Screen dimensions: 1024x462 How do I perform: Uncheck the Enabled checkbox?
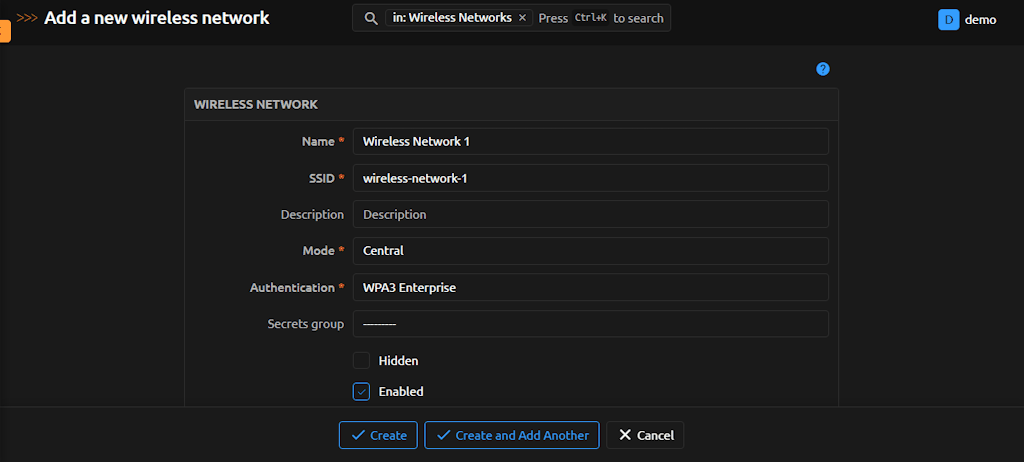(361, 391)
